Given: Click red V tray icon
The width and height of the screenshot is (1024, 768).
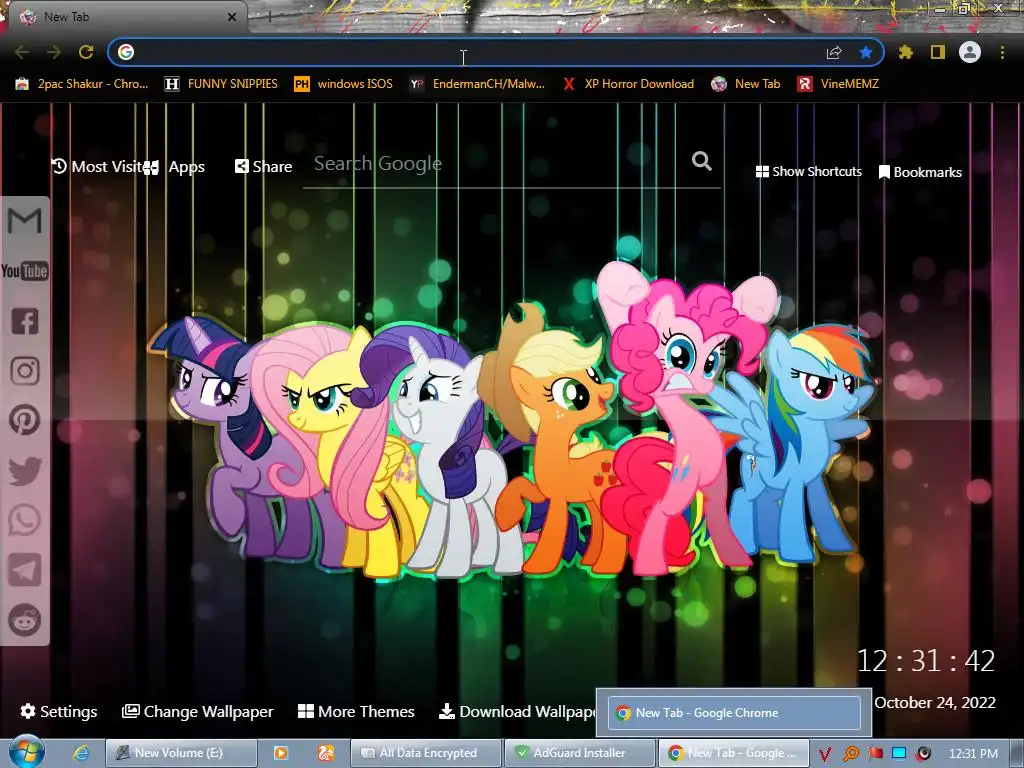Looking at the screenshot, I should (825, 754).
